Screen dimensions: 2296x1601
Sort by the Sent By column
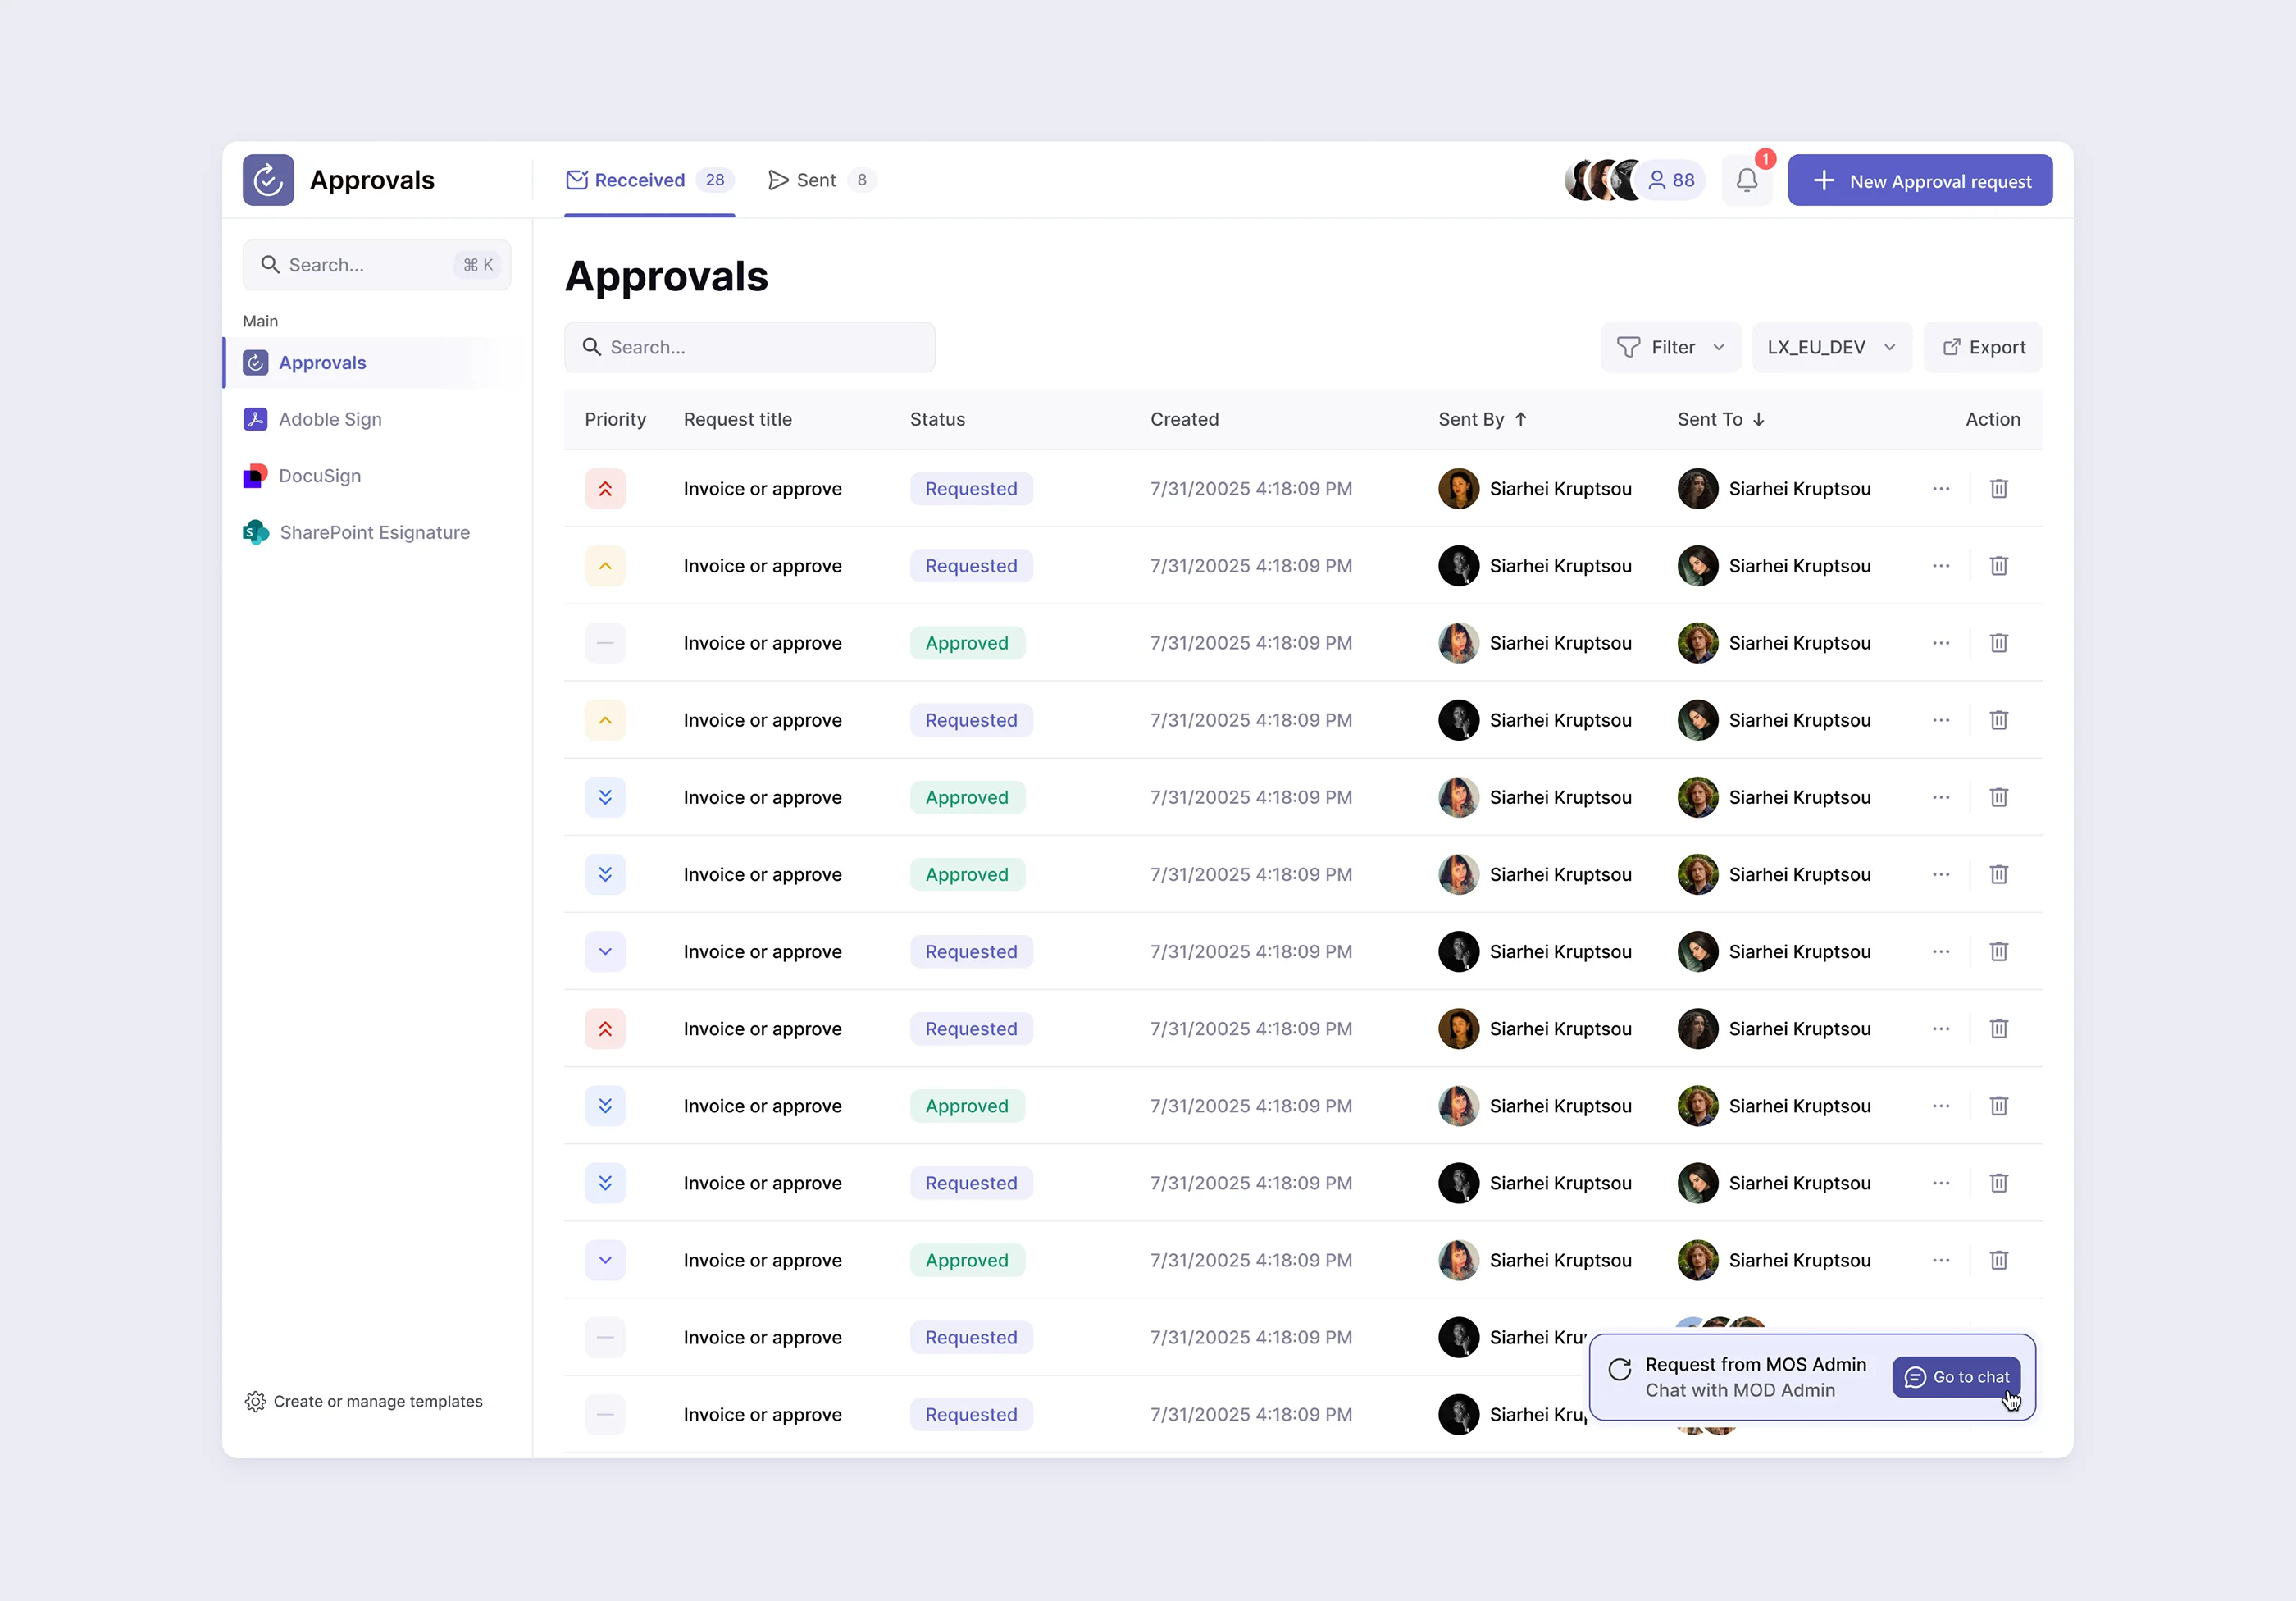click(x=1482, y=419)
